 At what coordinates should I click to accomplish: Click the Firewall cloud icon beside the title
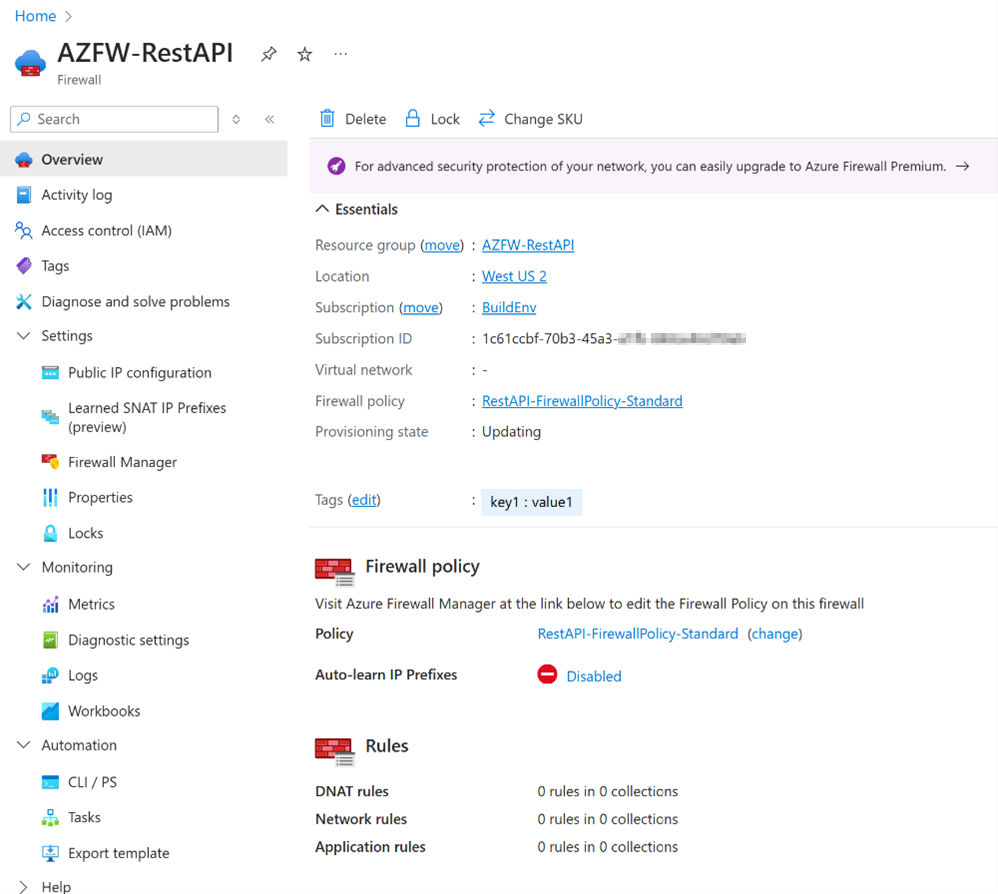31,63
